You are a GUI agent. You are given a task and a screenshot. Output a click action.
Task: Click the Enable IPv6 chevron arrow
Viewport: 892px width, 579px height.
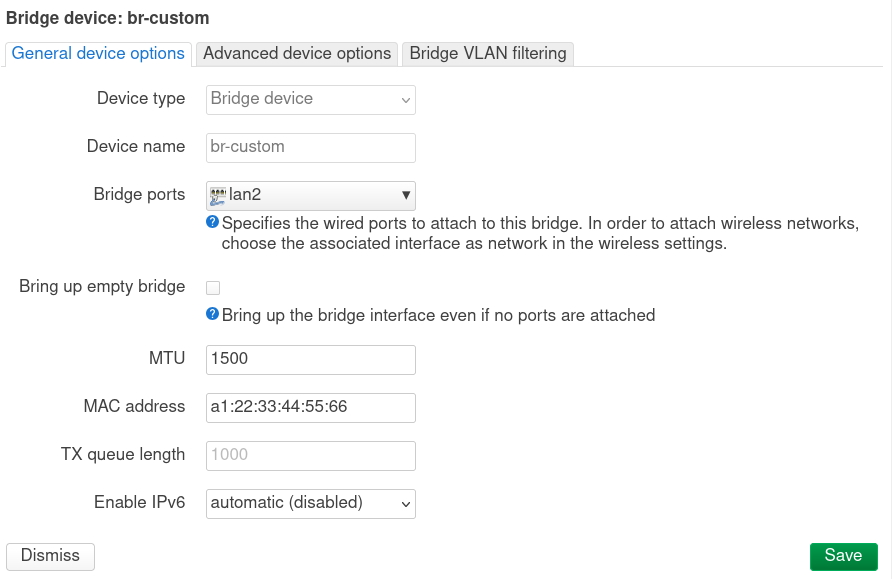click(406, 504)
